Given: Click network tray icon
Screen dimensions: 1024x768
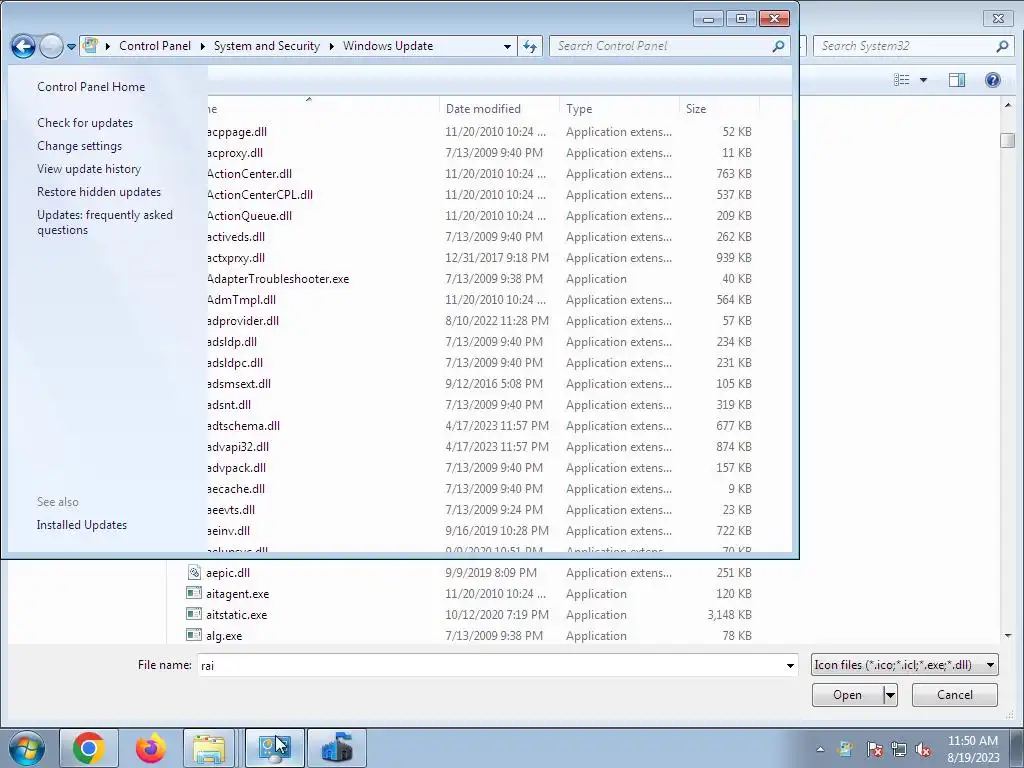Looking at the screenshot, I should point(899,749).
